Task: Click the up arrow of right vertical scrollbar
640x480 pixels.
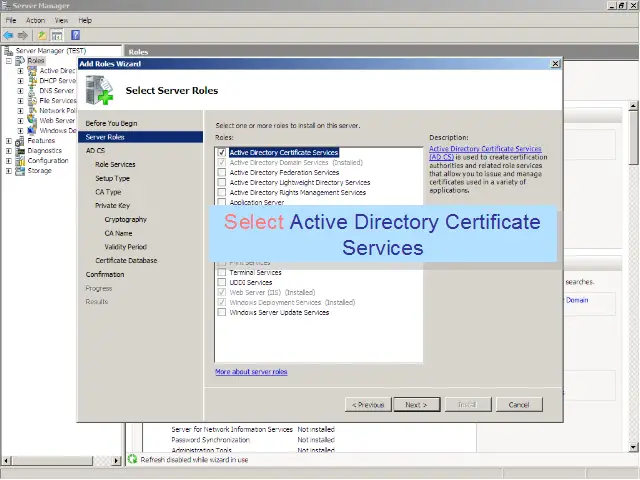Action: (633, 106)
